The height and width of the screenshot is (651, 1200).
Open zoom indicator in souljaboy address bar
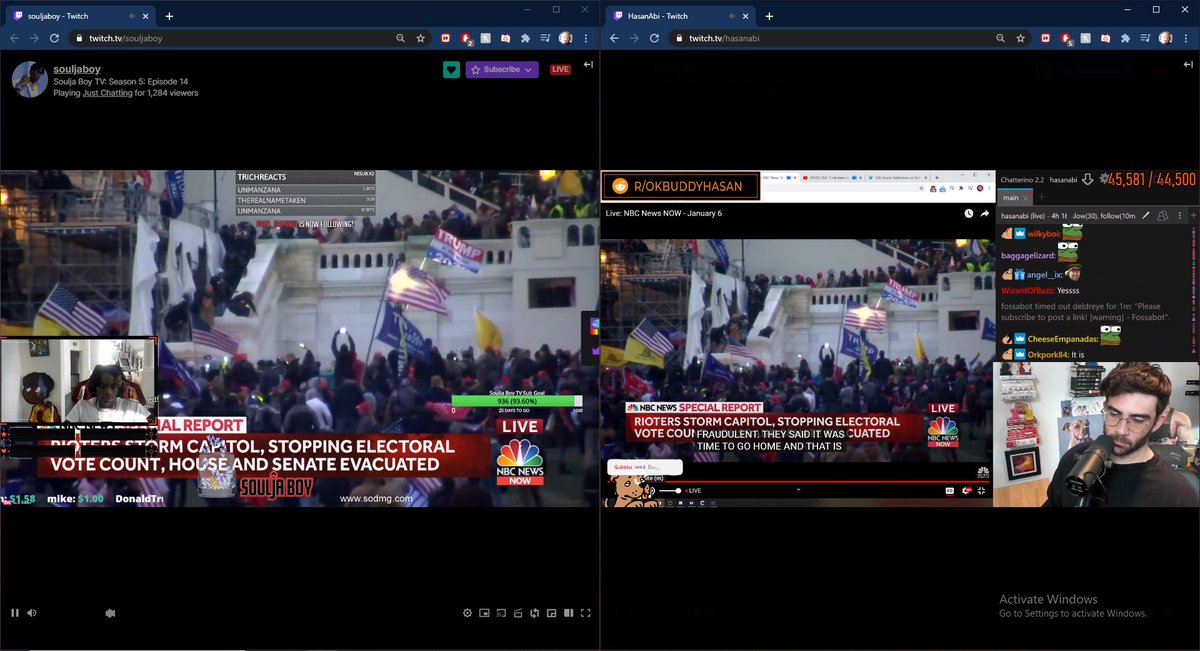coord(400,38)
